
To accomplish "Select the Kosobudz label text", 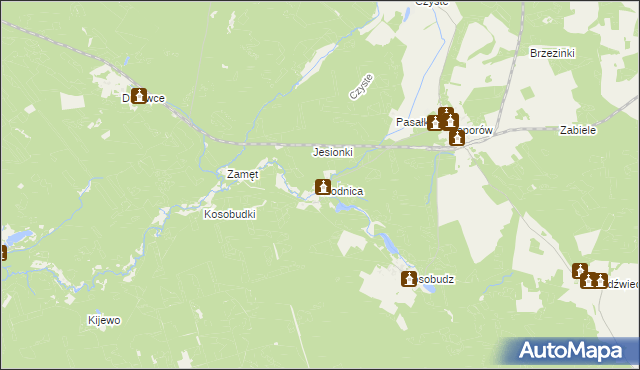I will 435,279.
